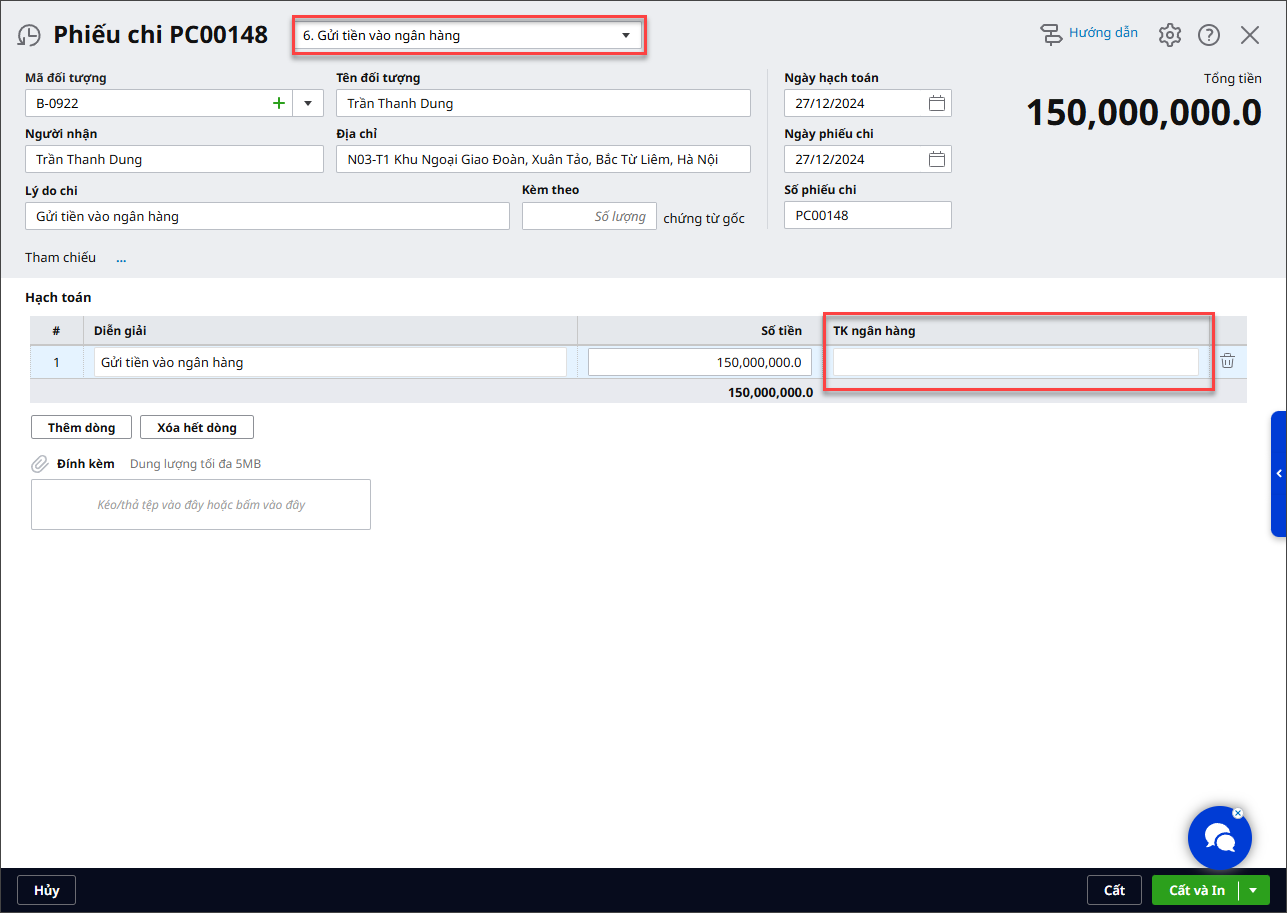Expand the blue side panel handle
Viewport: 1287px width, 913px height.
pos(1278,473)
